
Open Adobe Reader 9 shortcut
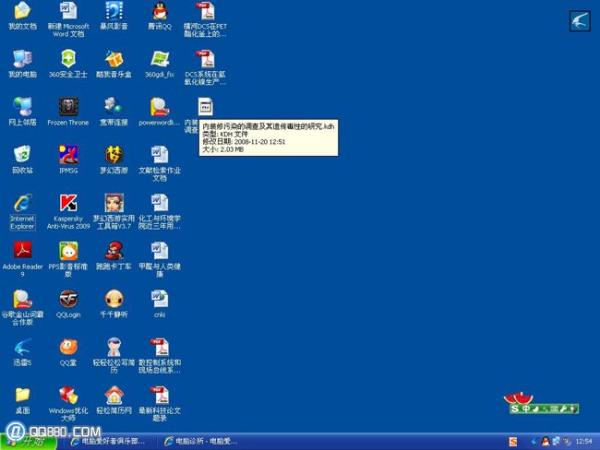(22, 250)
